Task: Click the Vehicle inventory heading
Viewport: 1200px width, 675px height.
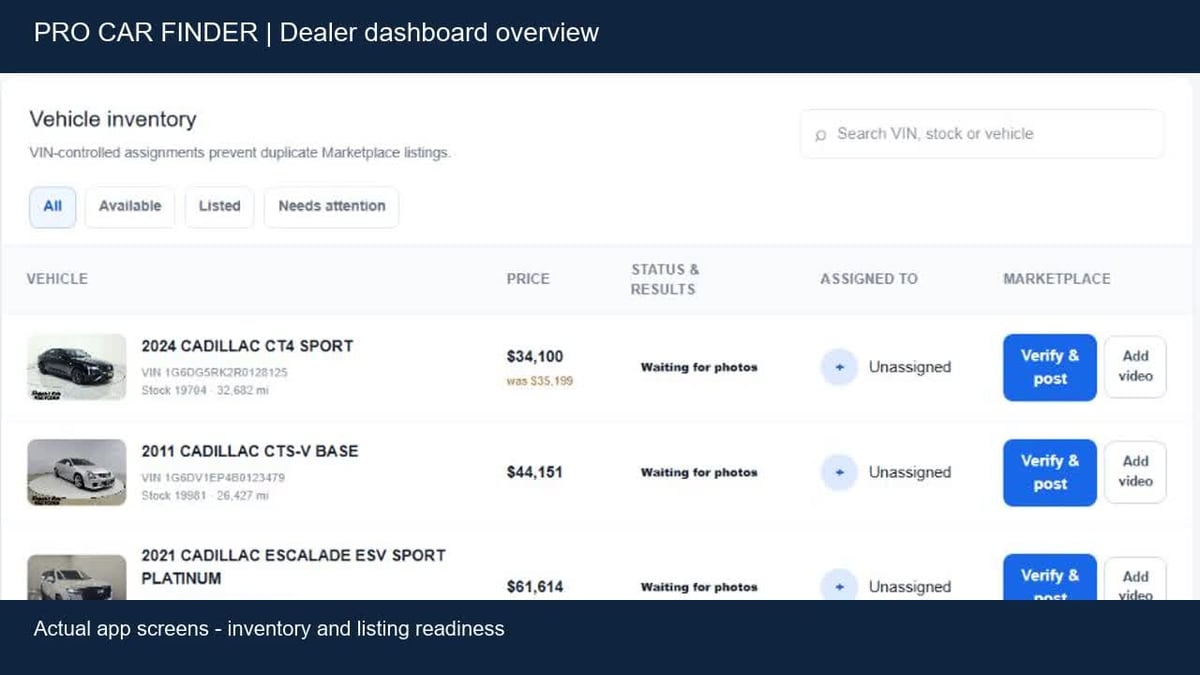Action: tap(113, 119)
